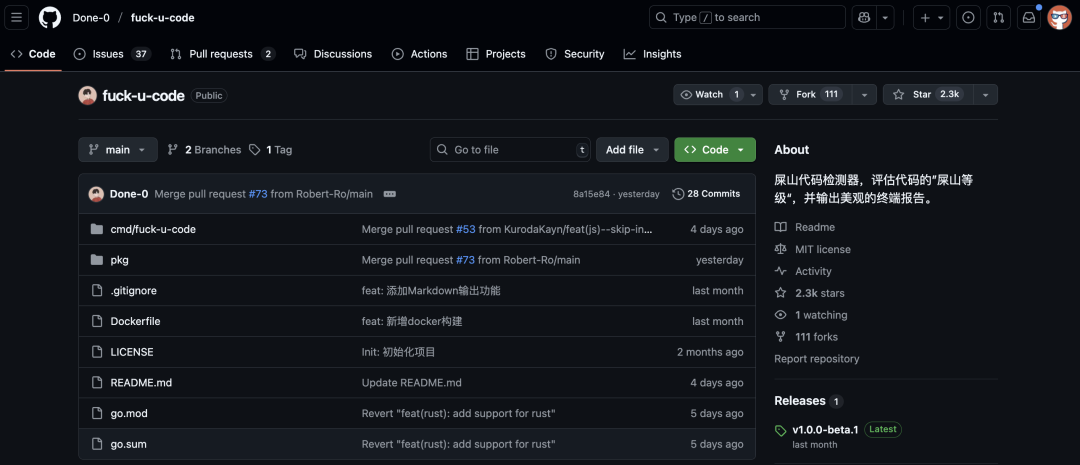Switch to the Security tab

coord(574,54)
